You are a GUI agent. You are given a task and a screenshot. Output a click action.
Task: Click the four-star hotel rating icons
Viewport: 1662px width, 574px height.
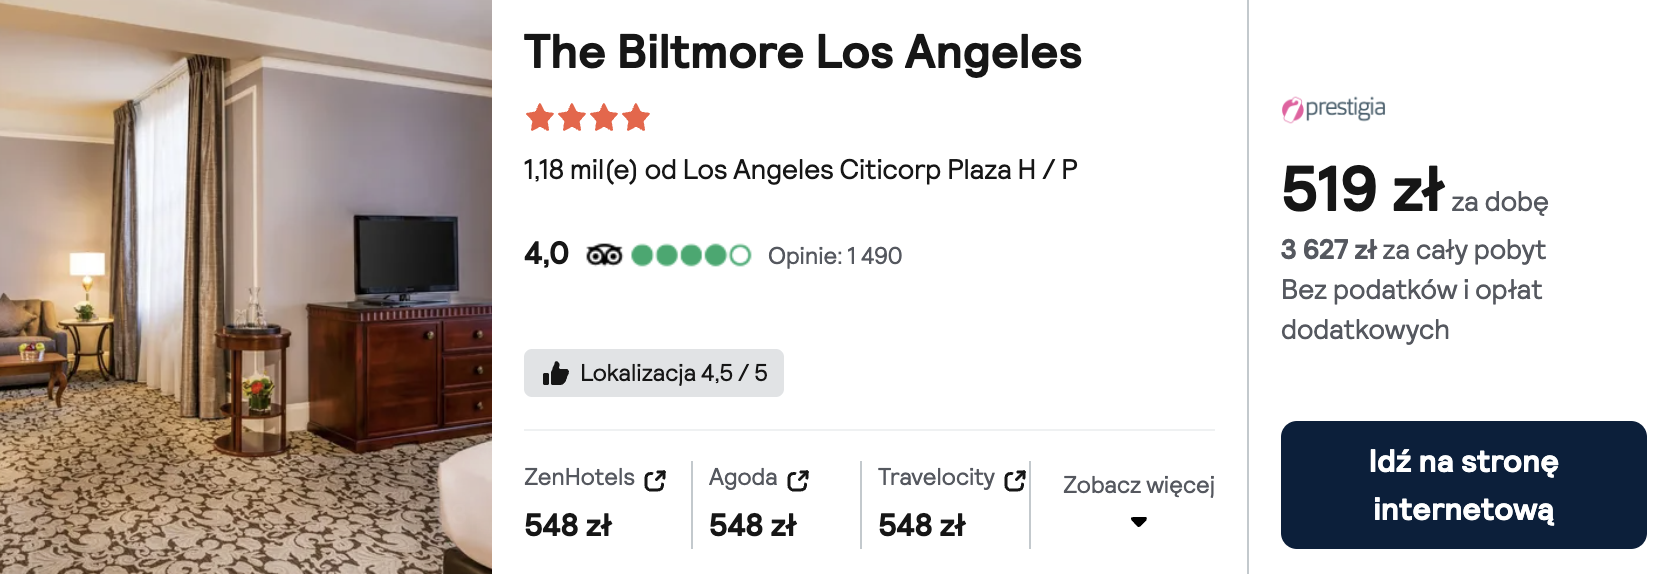[588, 118]
